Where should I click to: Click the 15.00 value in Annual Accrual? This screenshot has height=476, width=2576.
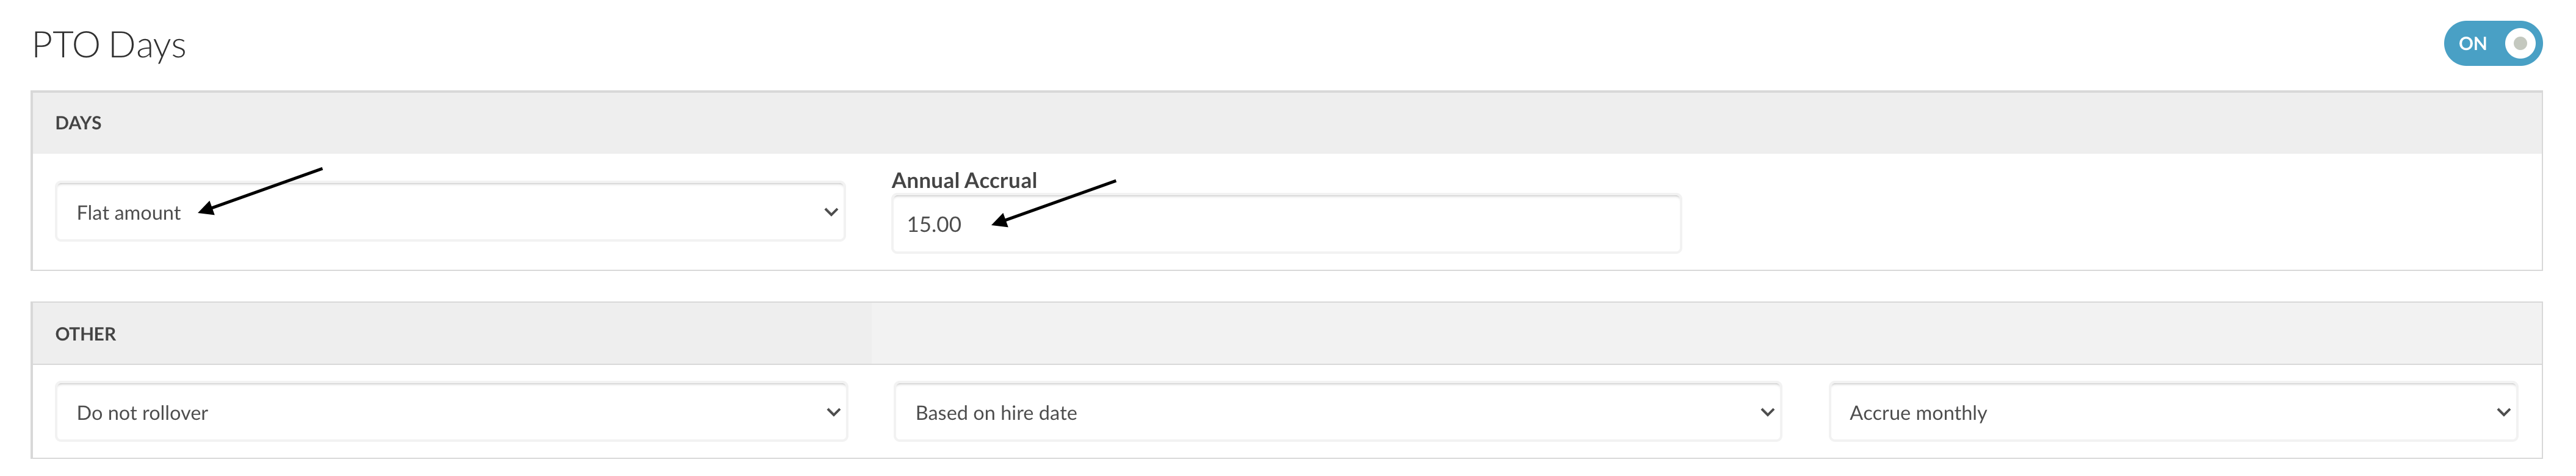pos(934,224)
